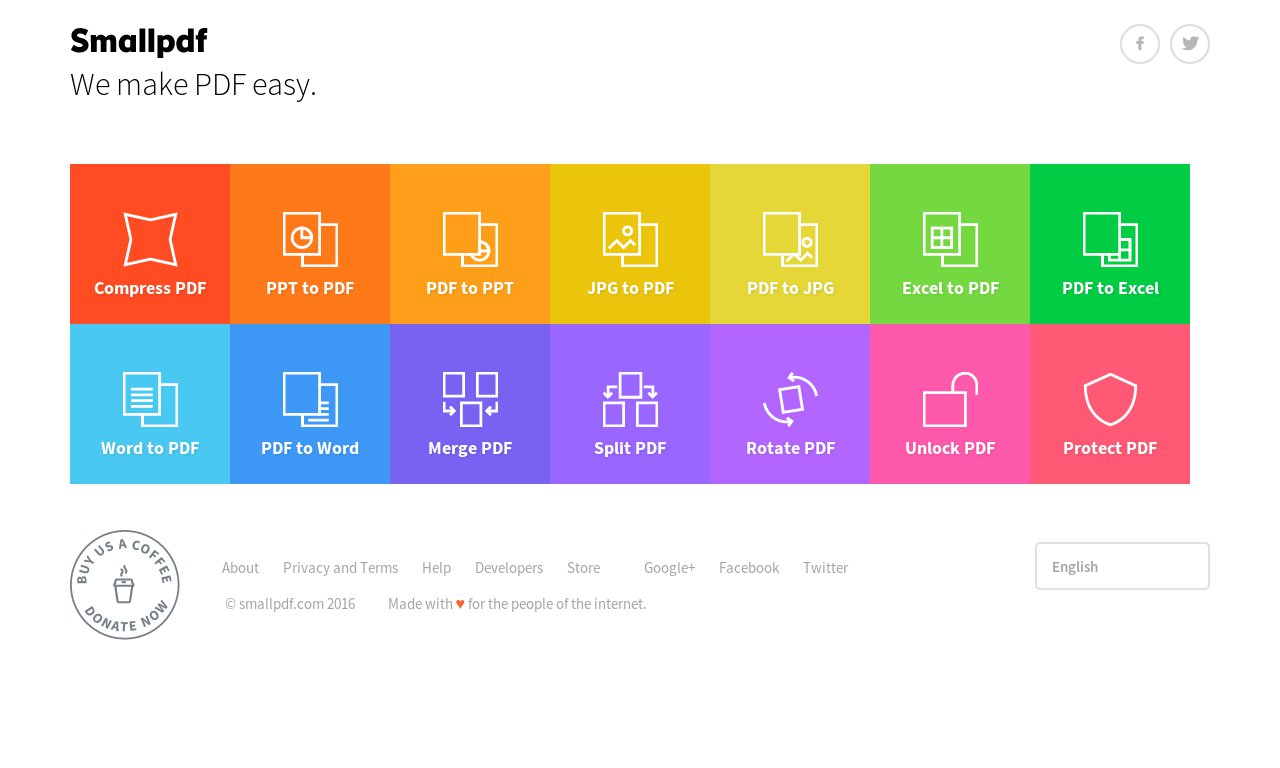Visit the Store footer link
This screenshot has height=768, width=1280.
click(x=584, y=568)
